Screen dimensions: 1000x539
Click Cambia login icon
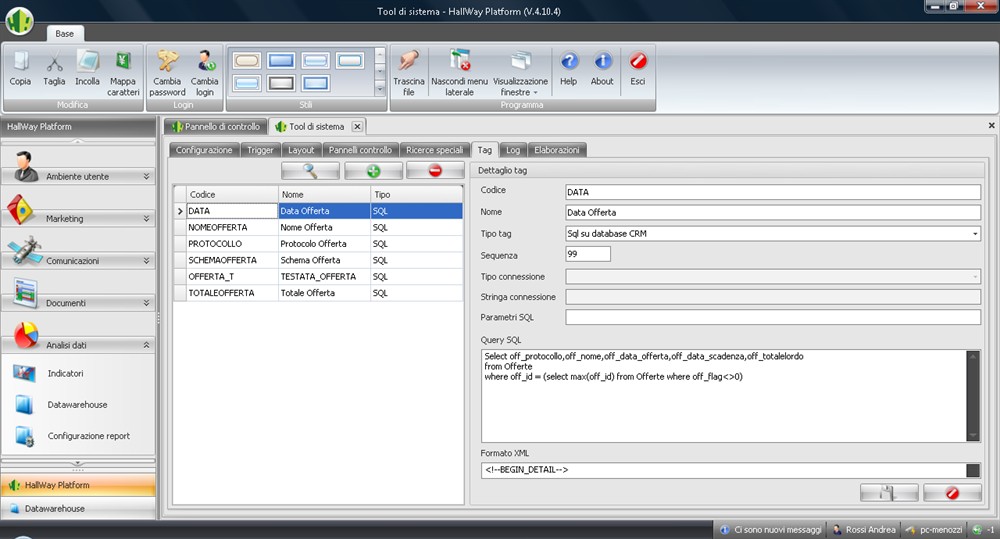click(205, 73)
